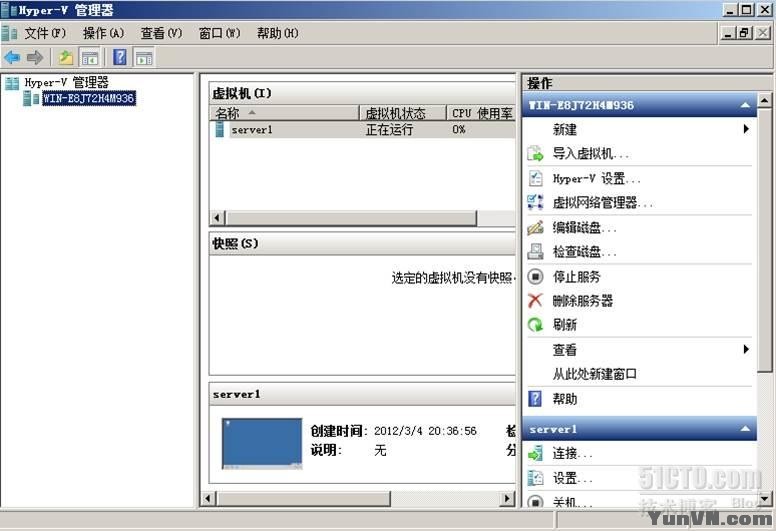Select the server1 row name
The height and width of the screenshot is (531, 776).
pos(252,130)
